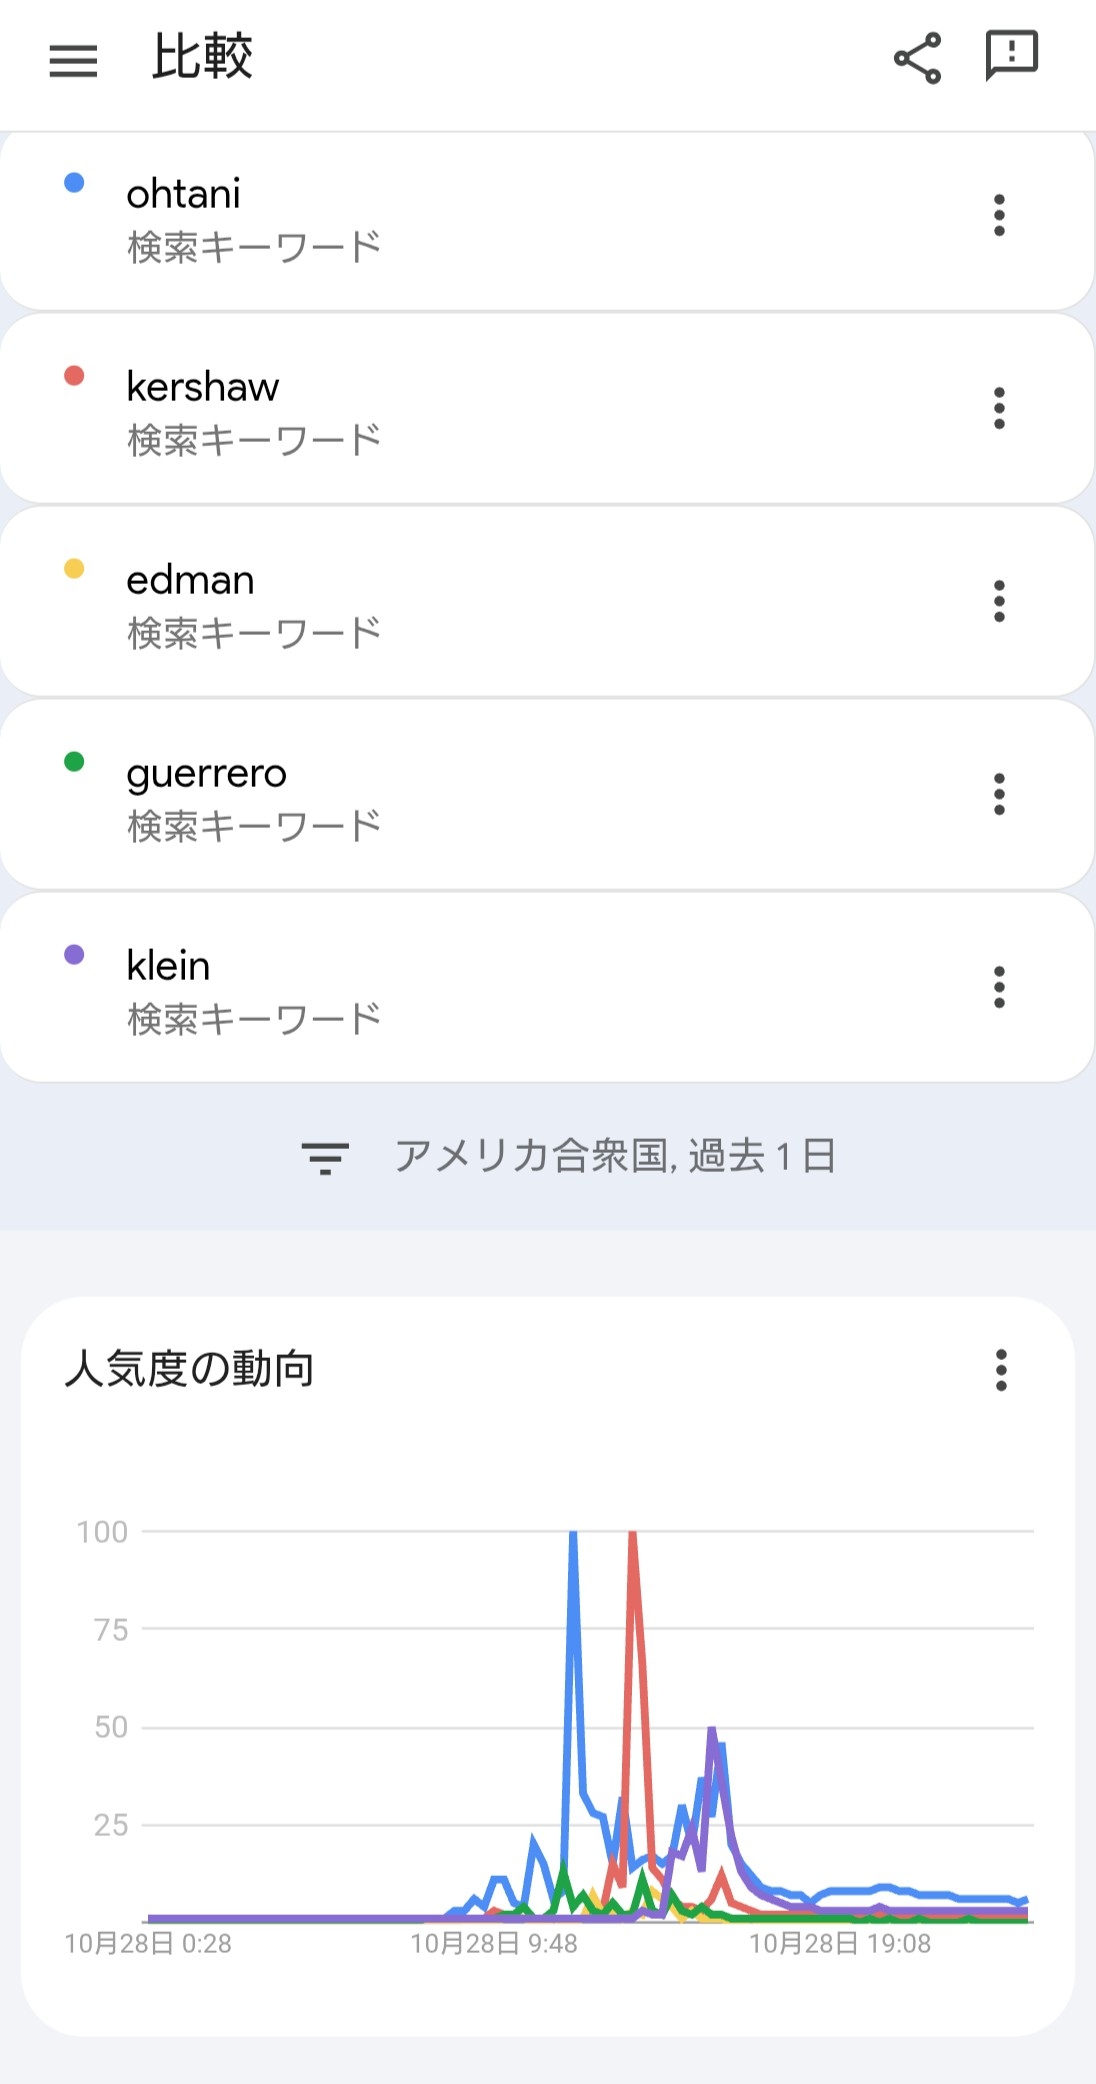Screen dimensions: 1096x2084
Task: Open more options for edman keyword
Action: click(x=998, y=602)
